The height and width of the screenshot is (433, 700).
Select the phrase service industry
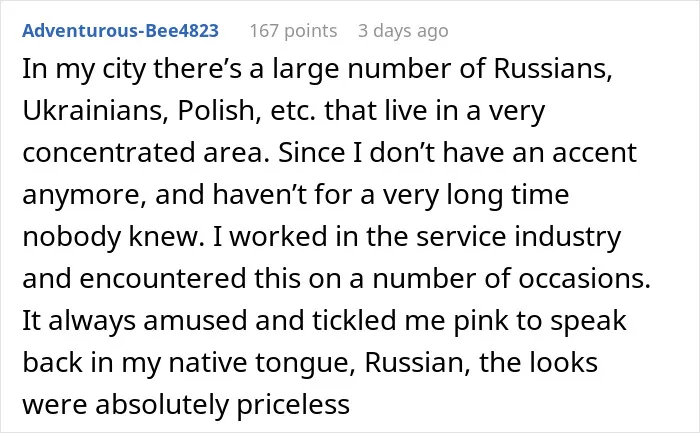tap(519, 237)
